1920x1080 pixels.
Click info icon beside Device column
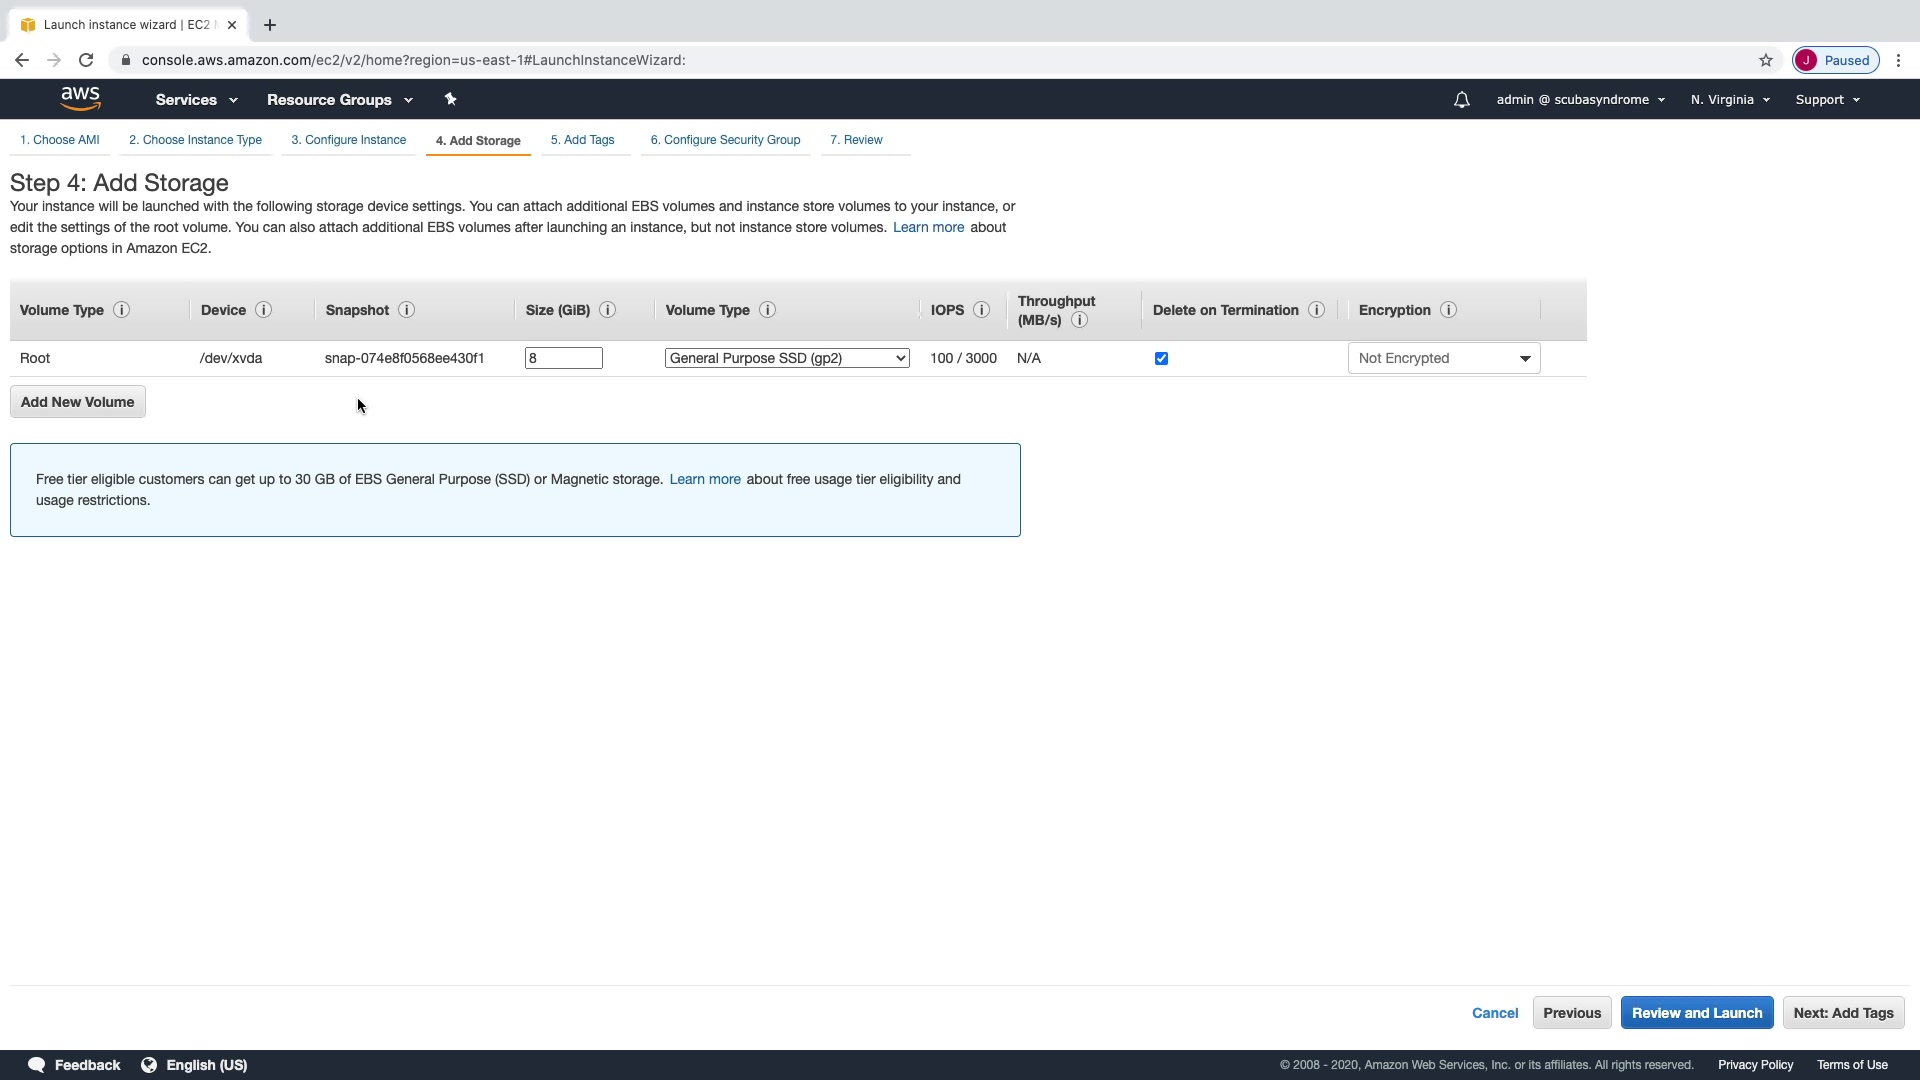point(263,310)
